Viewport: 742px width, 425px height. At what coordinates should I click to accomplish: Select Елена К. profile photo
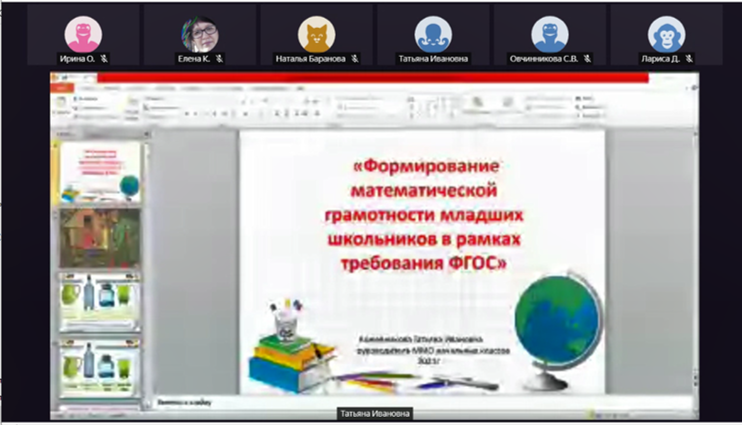199,33
